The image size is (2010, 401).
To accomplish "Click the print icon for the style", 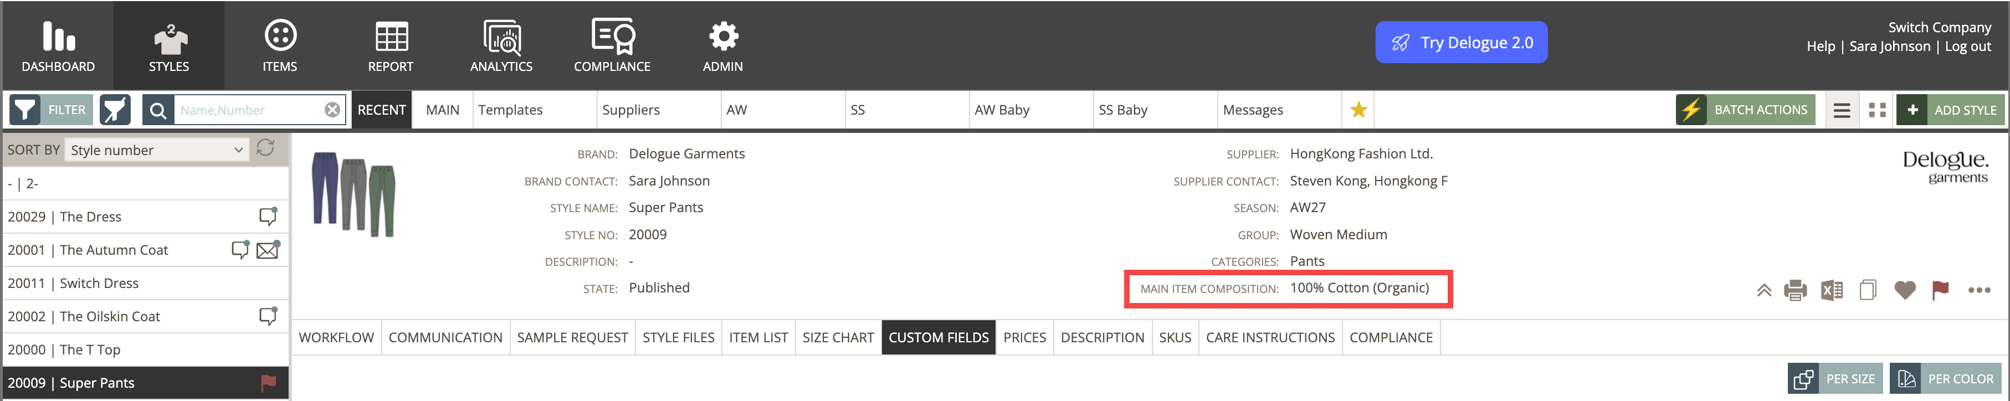I will (1795, 291).
